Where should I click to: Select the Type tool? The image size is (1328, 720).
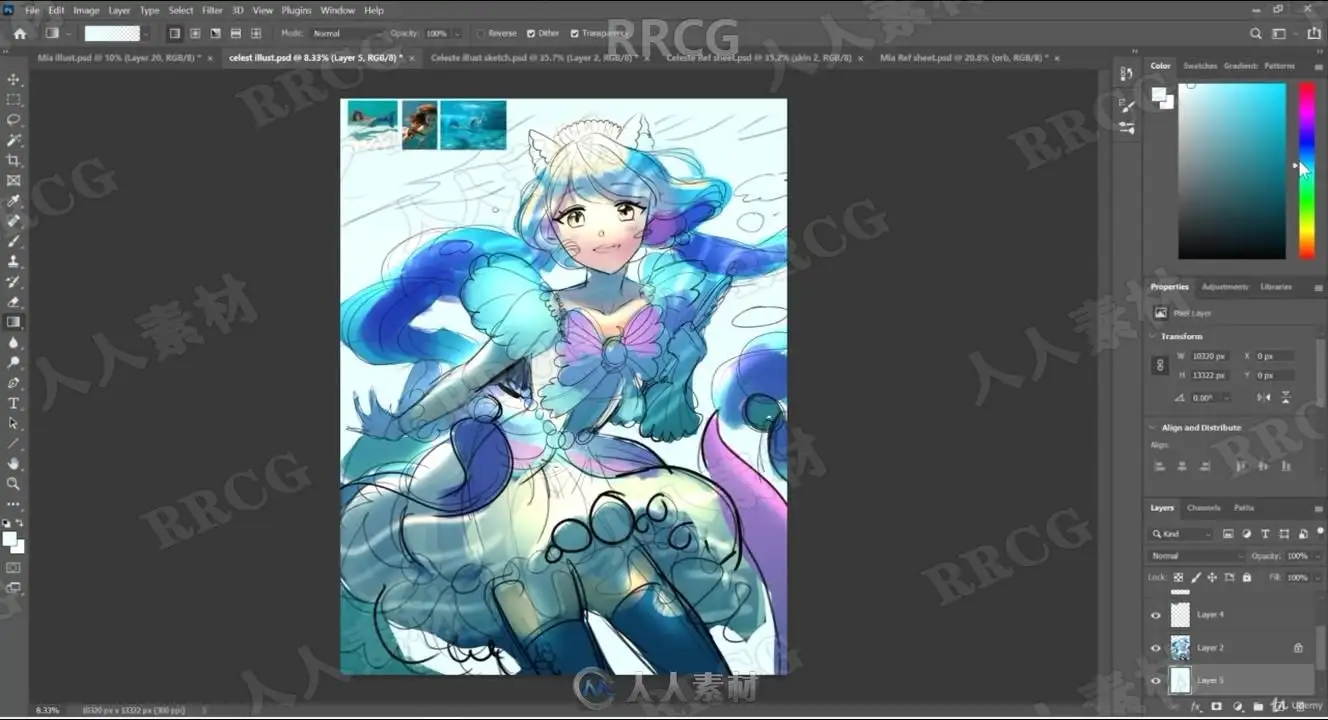tap(13, 403)
